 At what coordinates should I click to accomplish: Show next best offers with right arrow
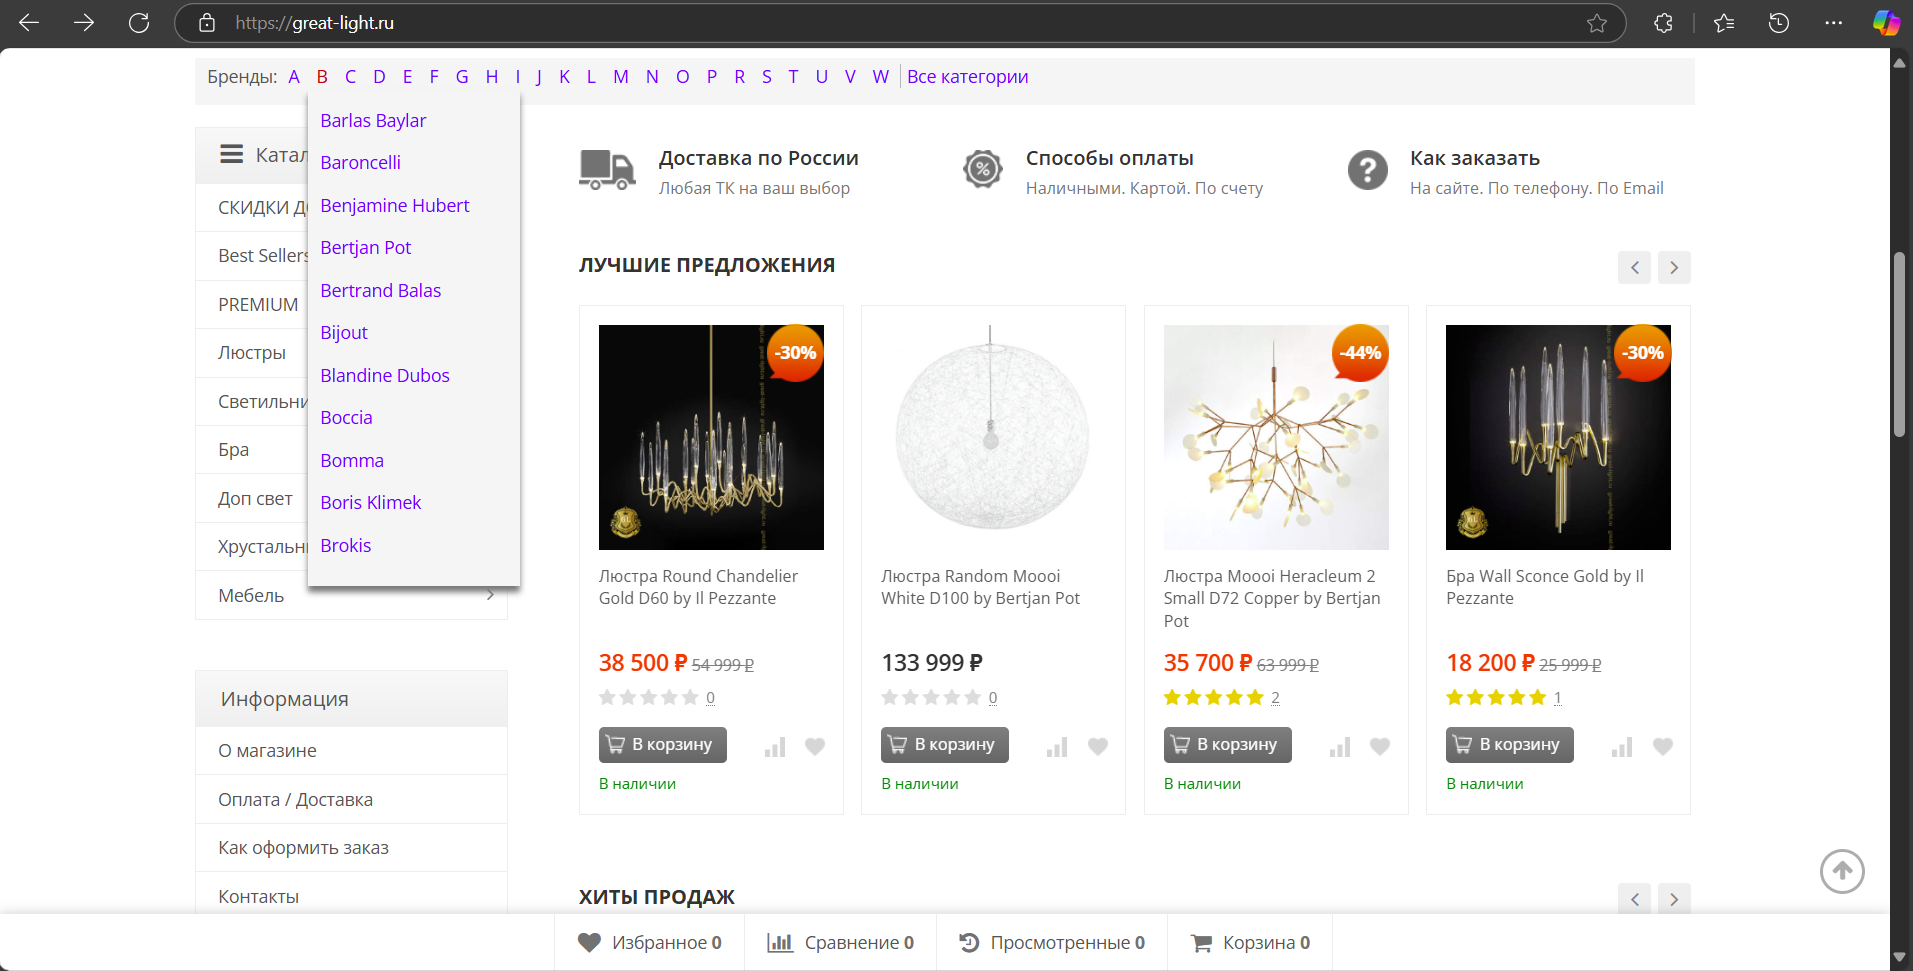[x=1674, y=267]
